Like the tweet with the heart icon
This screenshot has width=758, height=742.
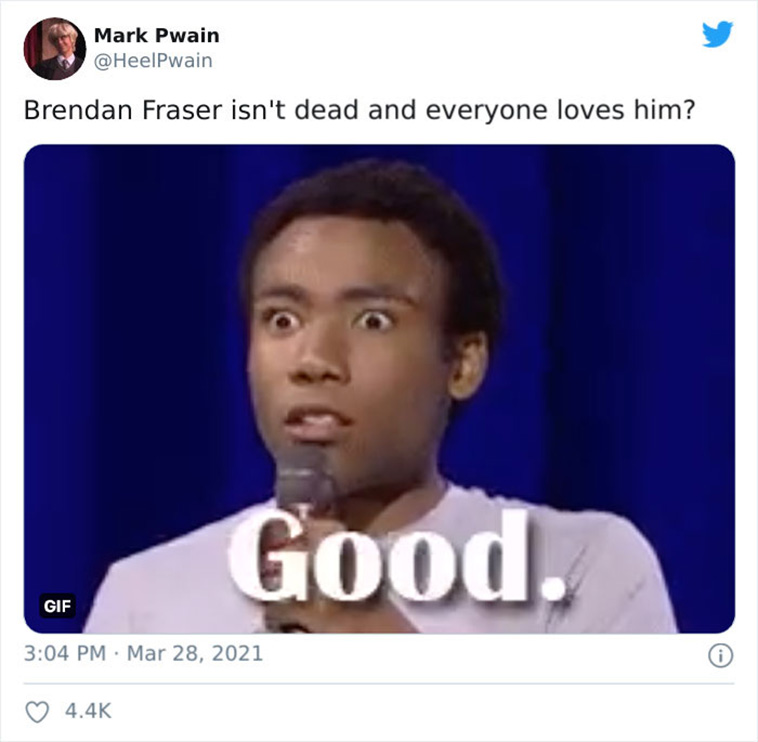click(x=37, y=712)
